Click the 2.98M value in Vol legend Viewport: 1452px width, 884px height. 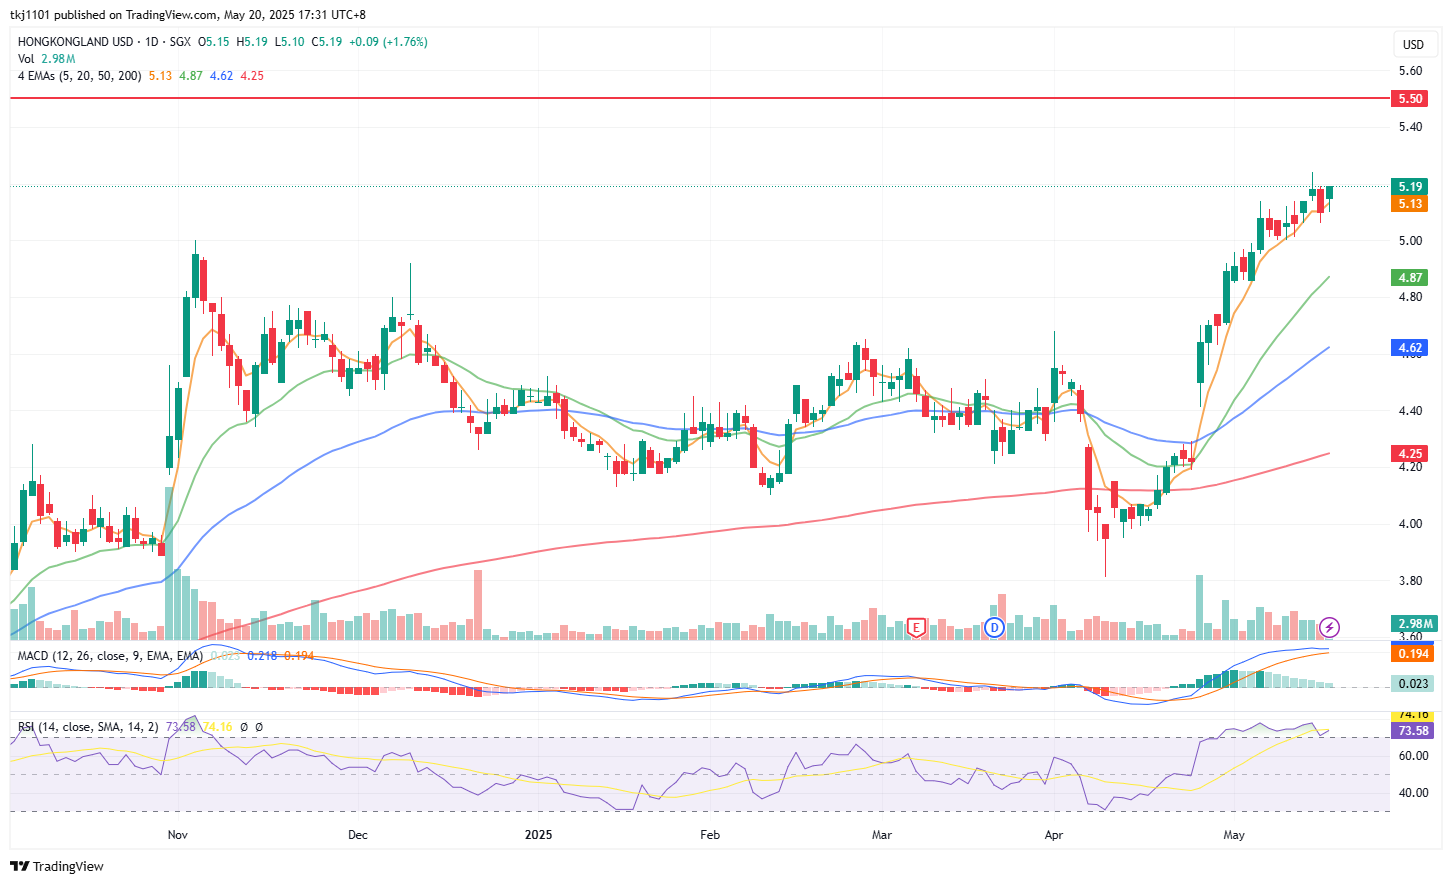pos(58,59)
